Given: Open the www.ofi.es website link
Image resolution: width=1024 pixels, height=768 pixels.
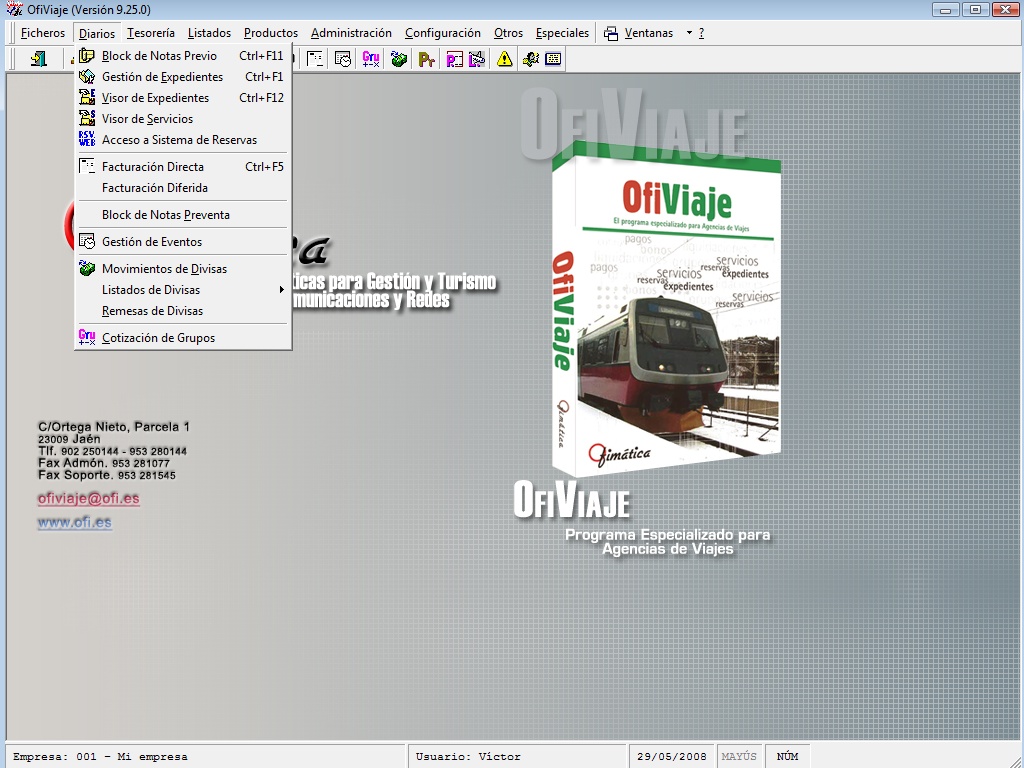Looking at the screenshot, I should [74, 522].
